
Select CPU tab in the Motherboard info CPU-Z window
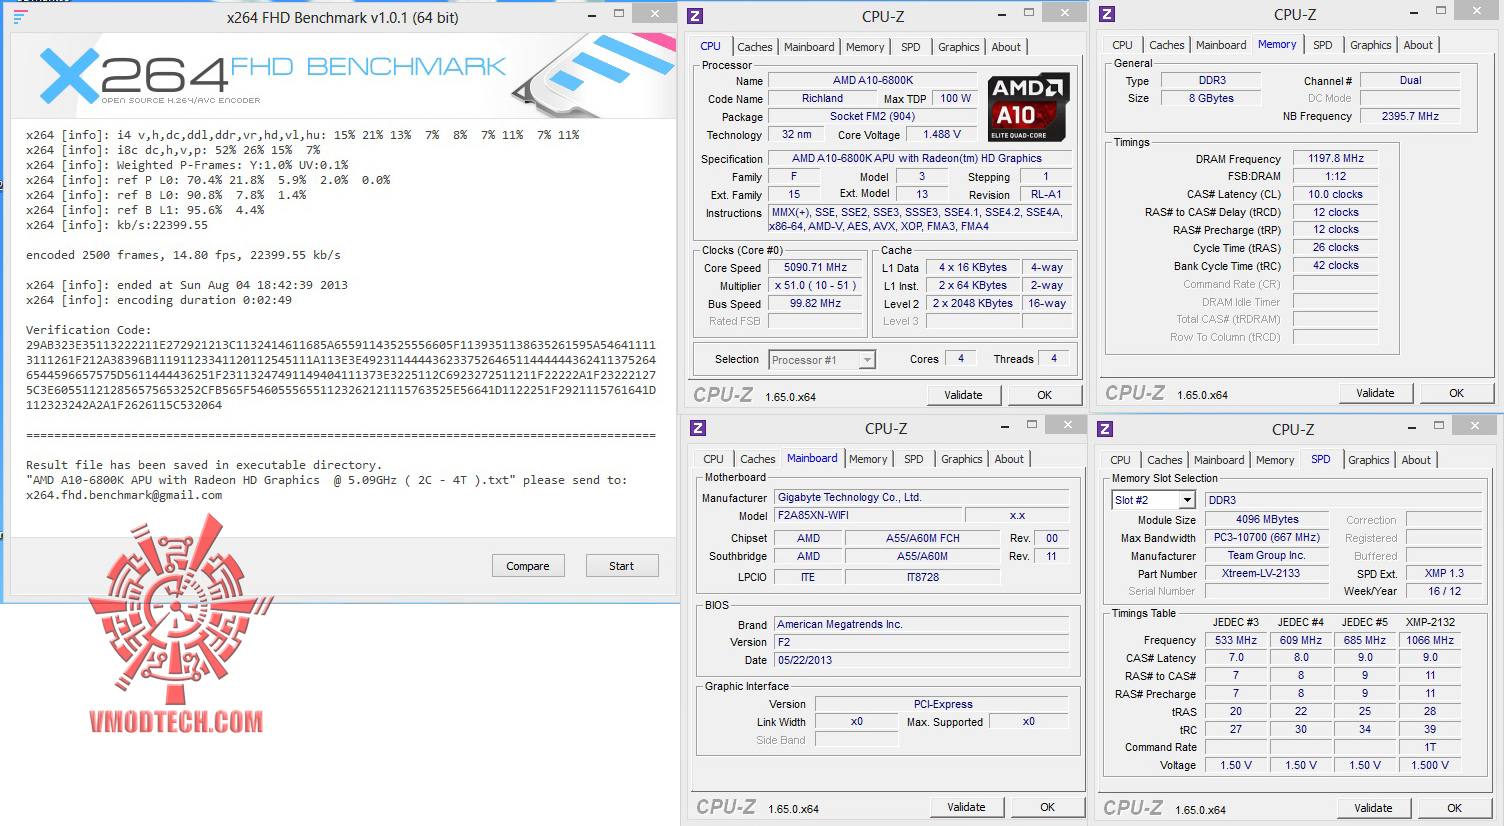tap(713, 459)
